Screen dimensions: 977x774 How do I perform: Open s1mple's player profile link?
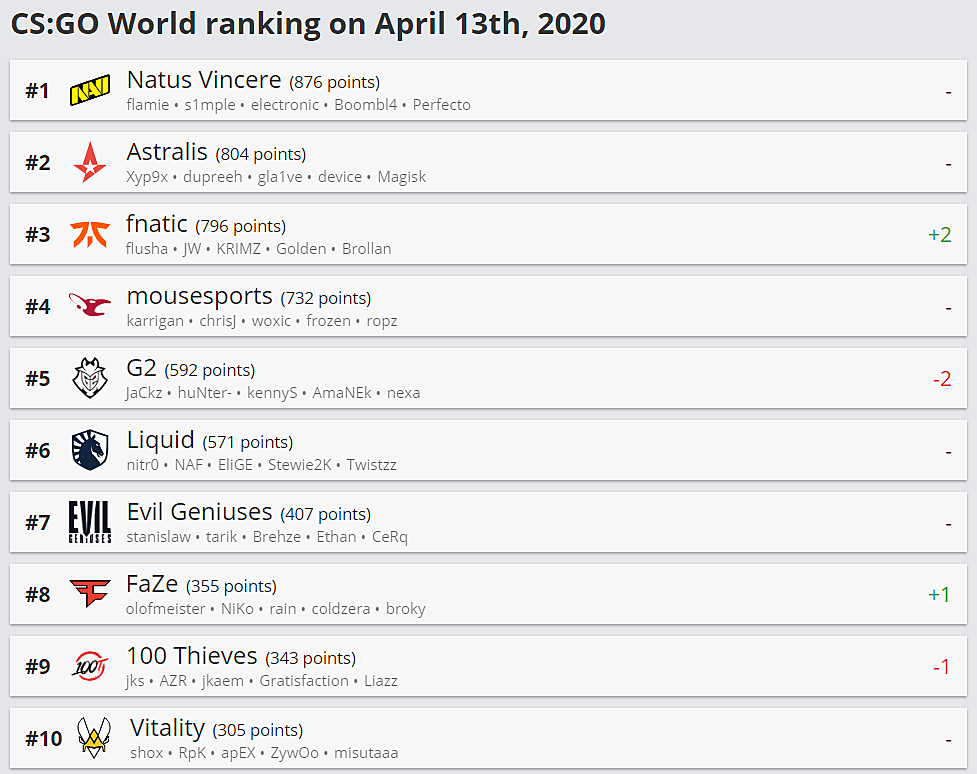click(x=210, y=105)
